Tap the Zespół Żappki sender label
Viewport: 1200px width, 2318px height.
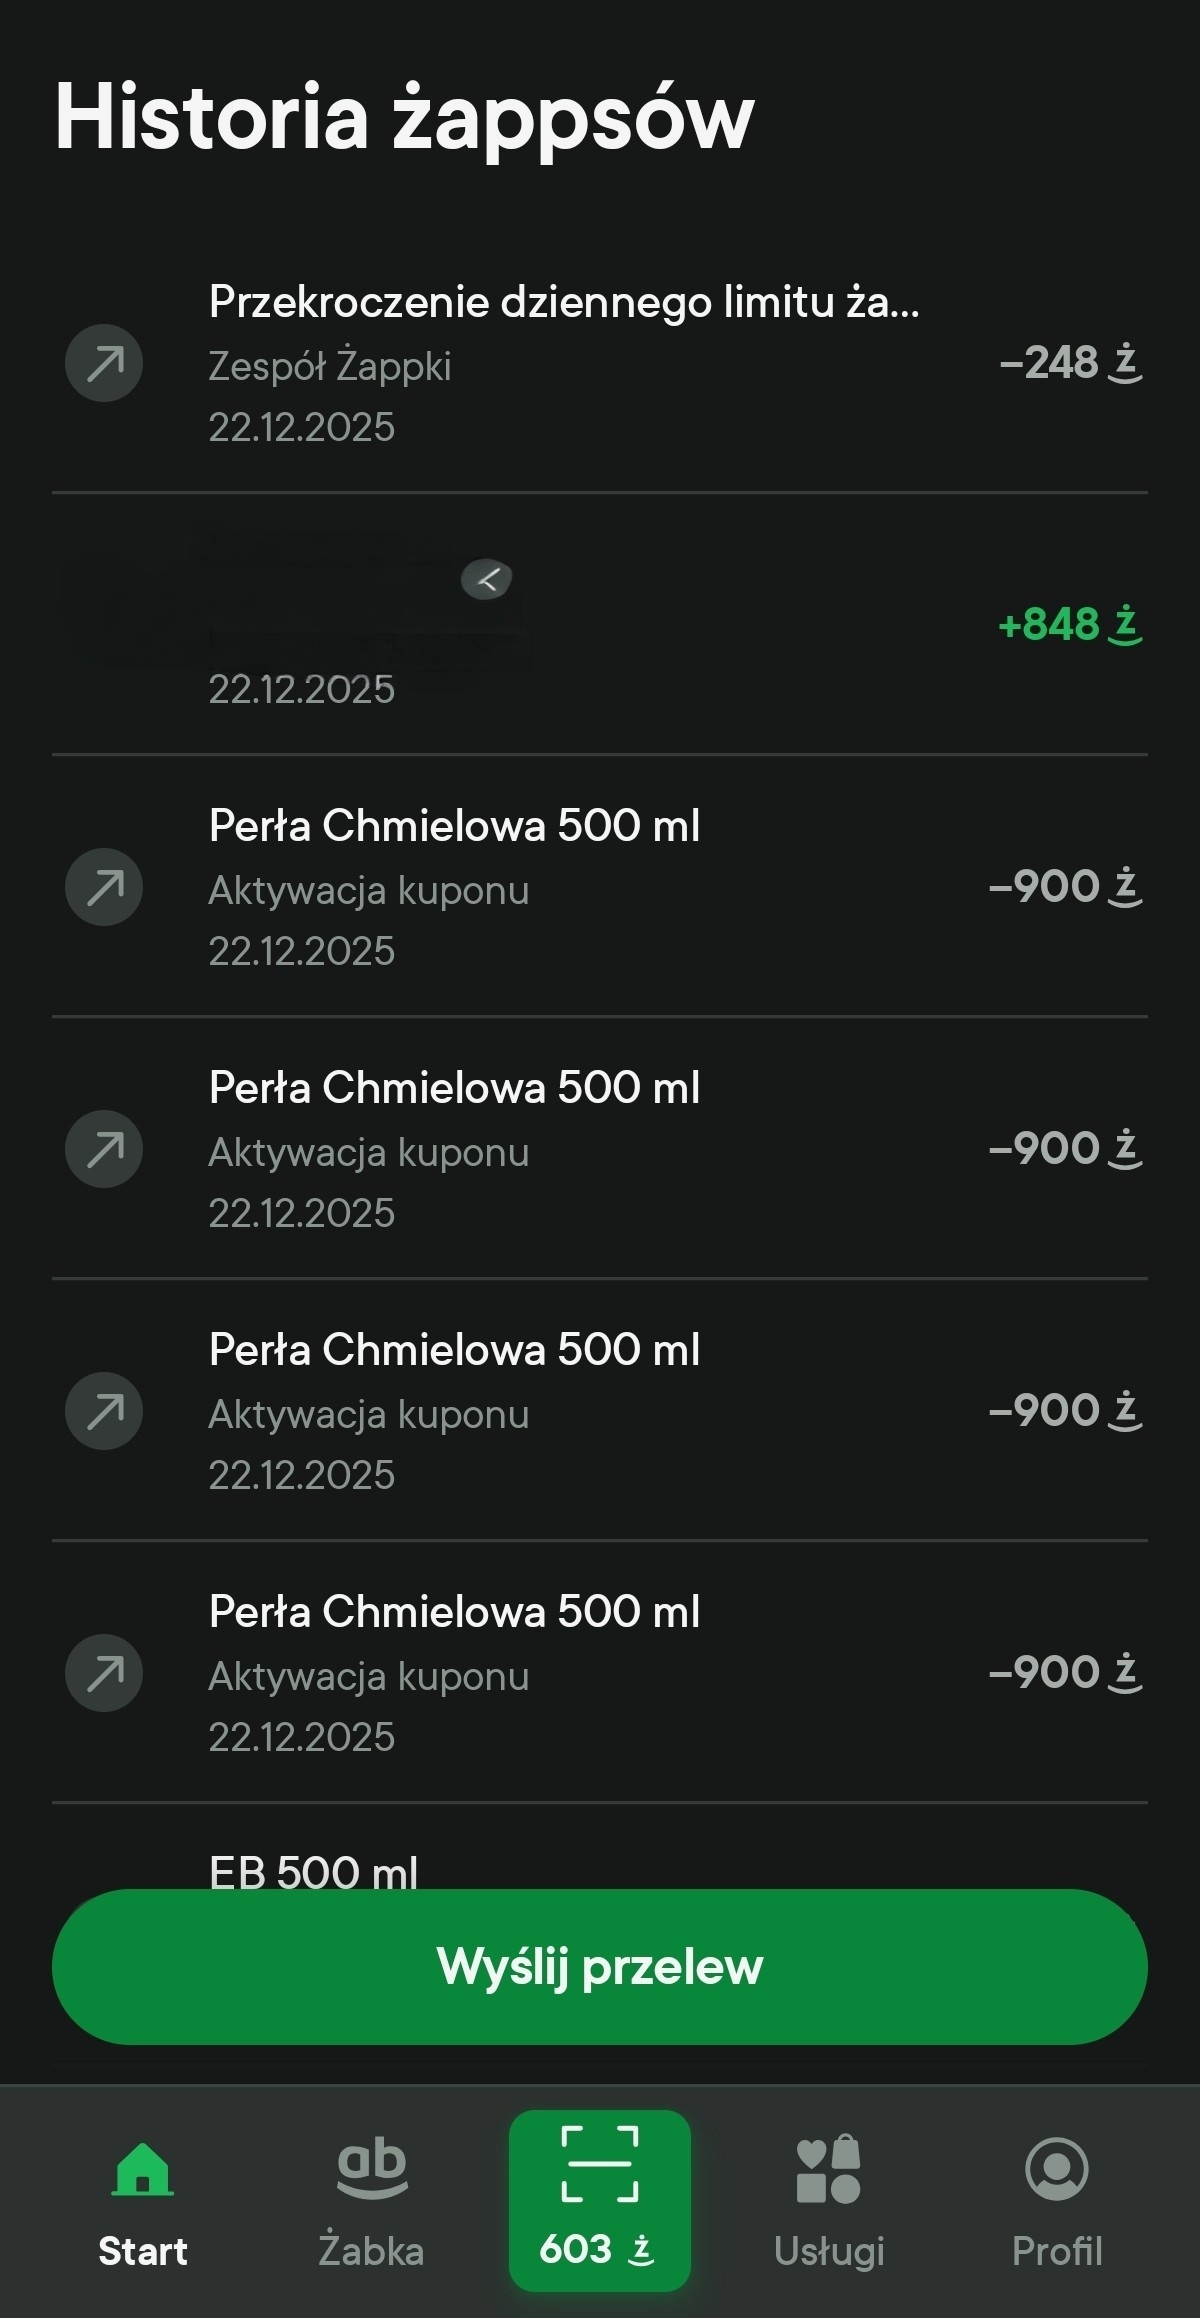(x=330, y=366)
